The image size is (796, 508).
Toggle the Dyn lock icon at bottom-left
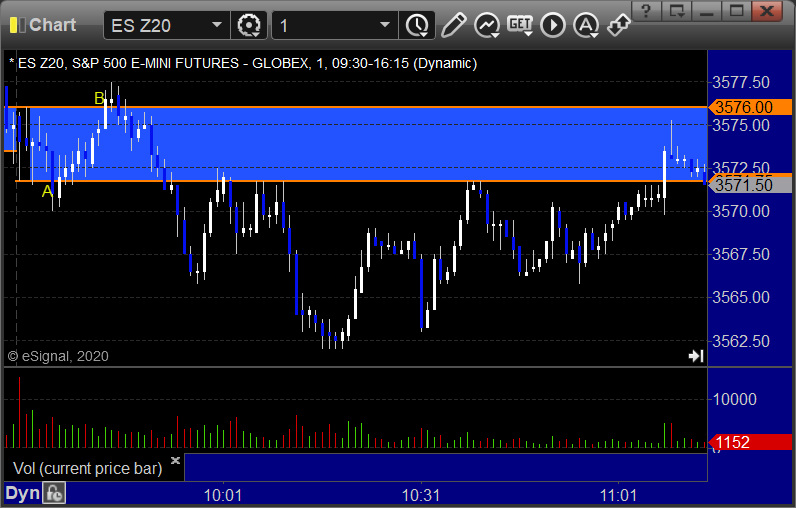tap(54, 494)
